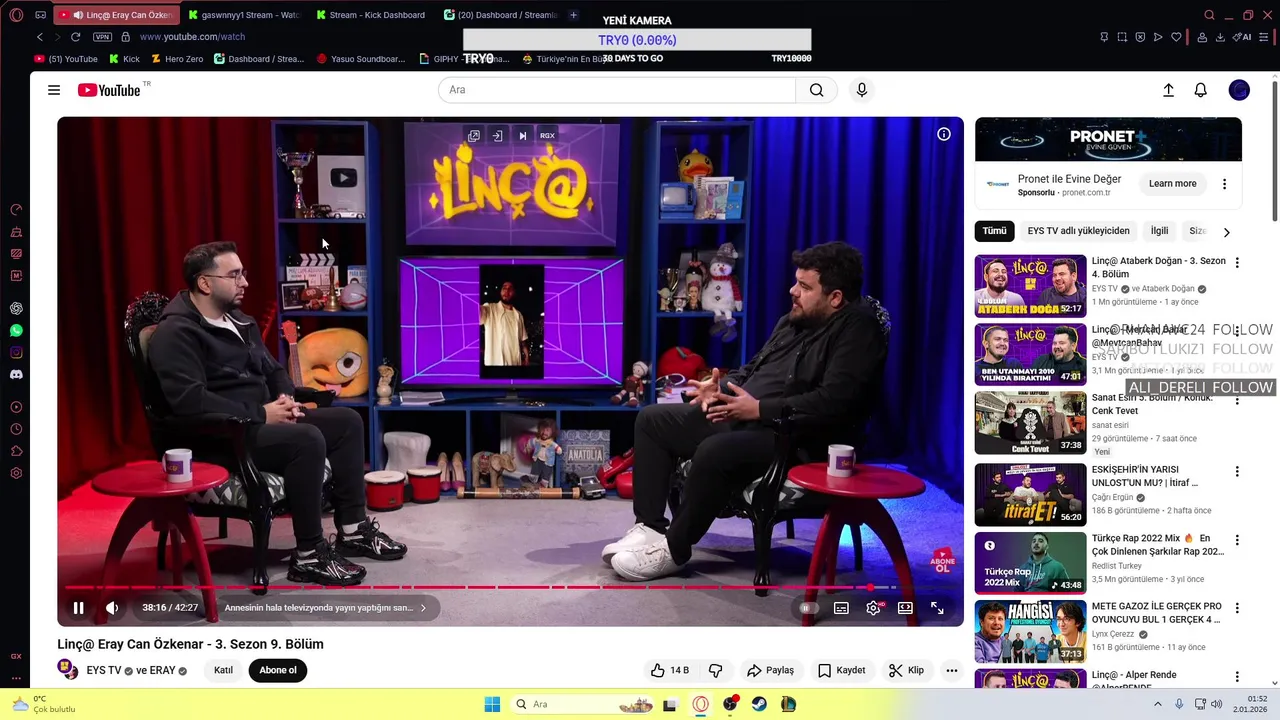Open Steam from the Windows taskbar
1280x720 pixels.
point(759,704)
